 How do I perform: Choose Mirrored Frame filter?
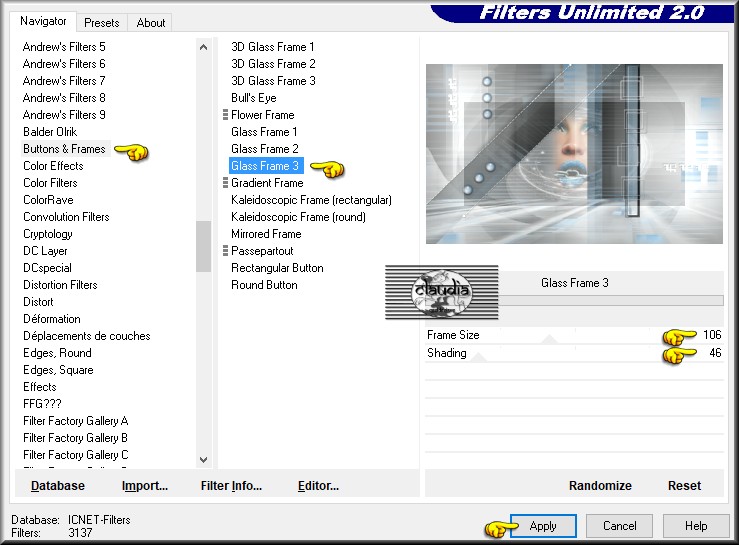(266, 234)
